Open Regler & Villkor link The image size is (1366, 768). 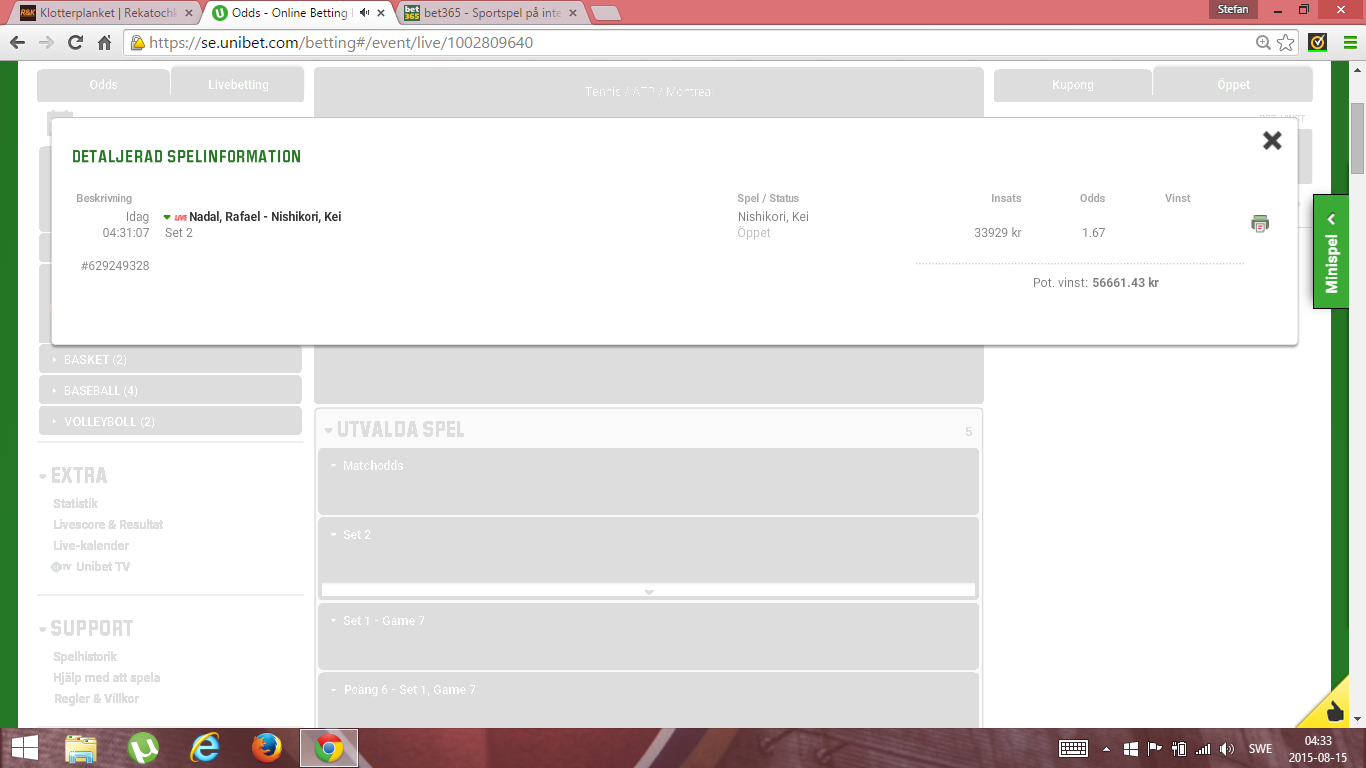pos(96,699)
